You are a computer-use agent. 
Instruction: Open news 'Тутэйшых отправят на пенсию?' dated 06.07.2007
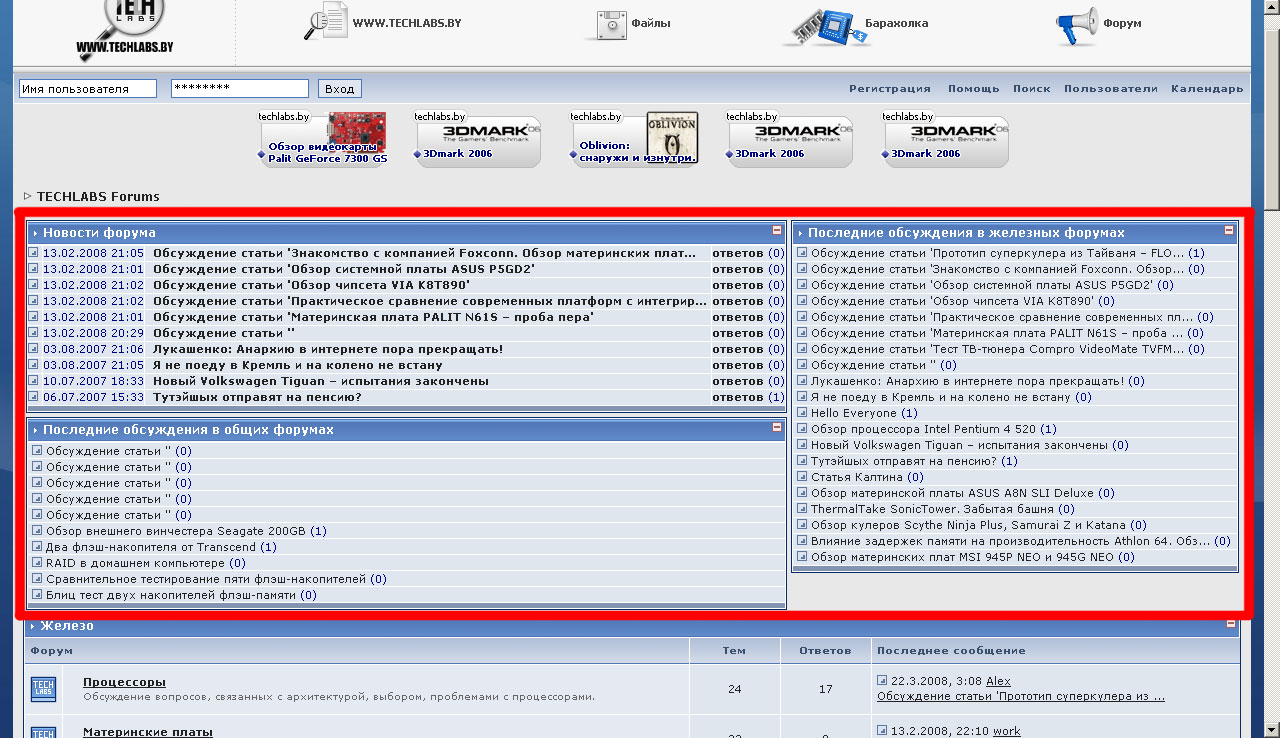tap(257, 397)
